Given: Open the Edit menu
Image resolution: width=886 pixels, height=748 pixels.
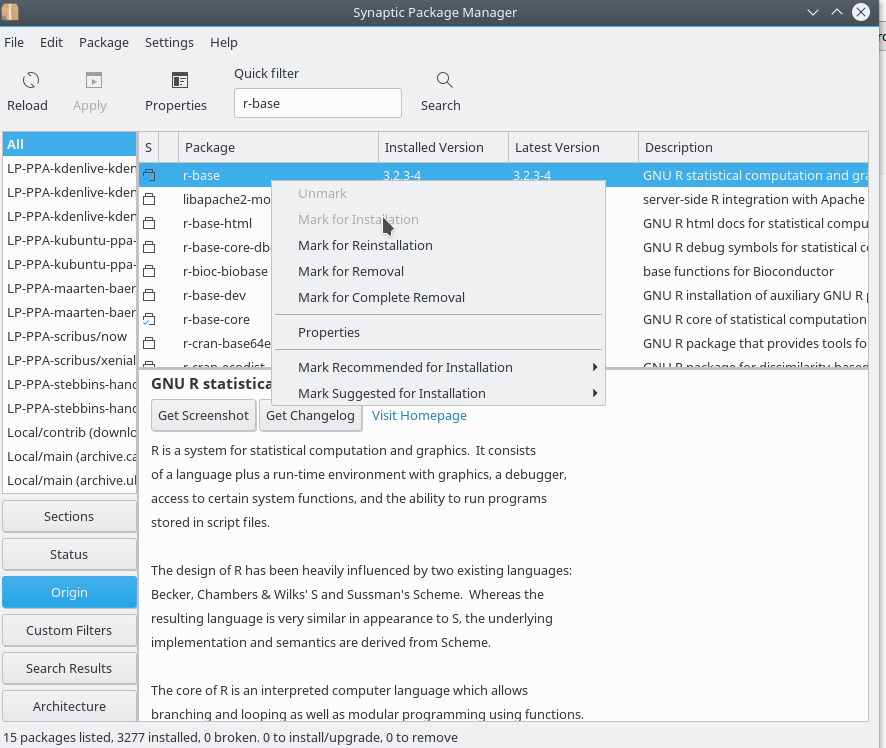Looking at the screenshot, I should pos(51,42).
